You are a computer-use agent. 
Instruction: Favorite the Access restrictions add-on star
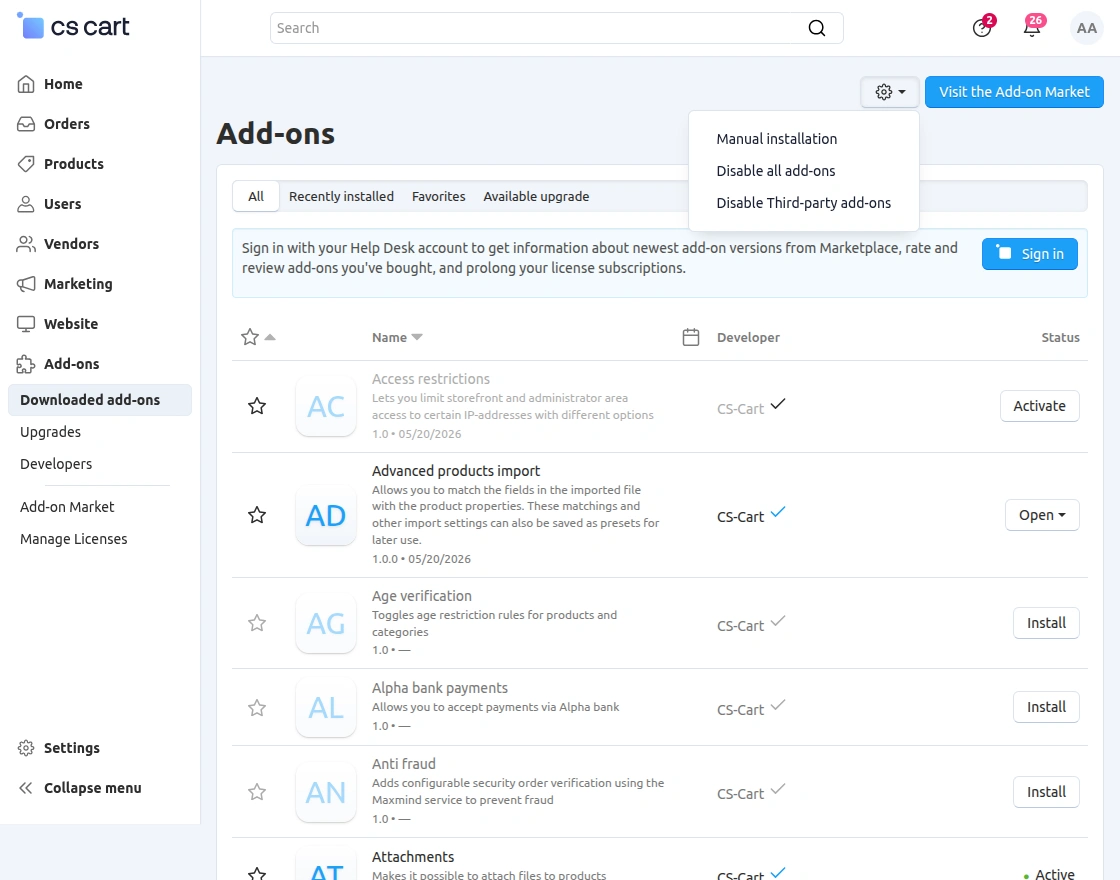tap(257, 406)
